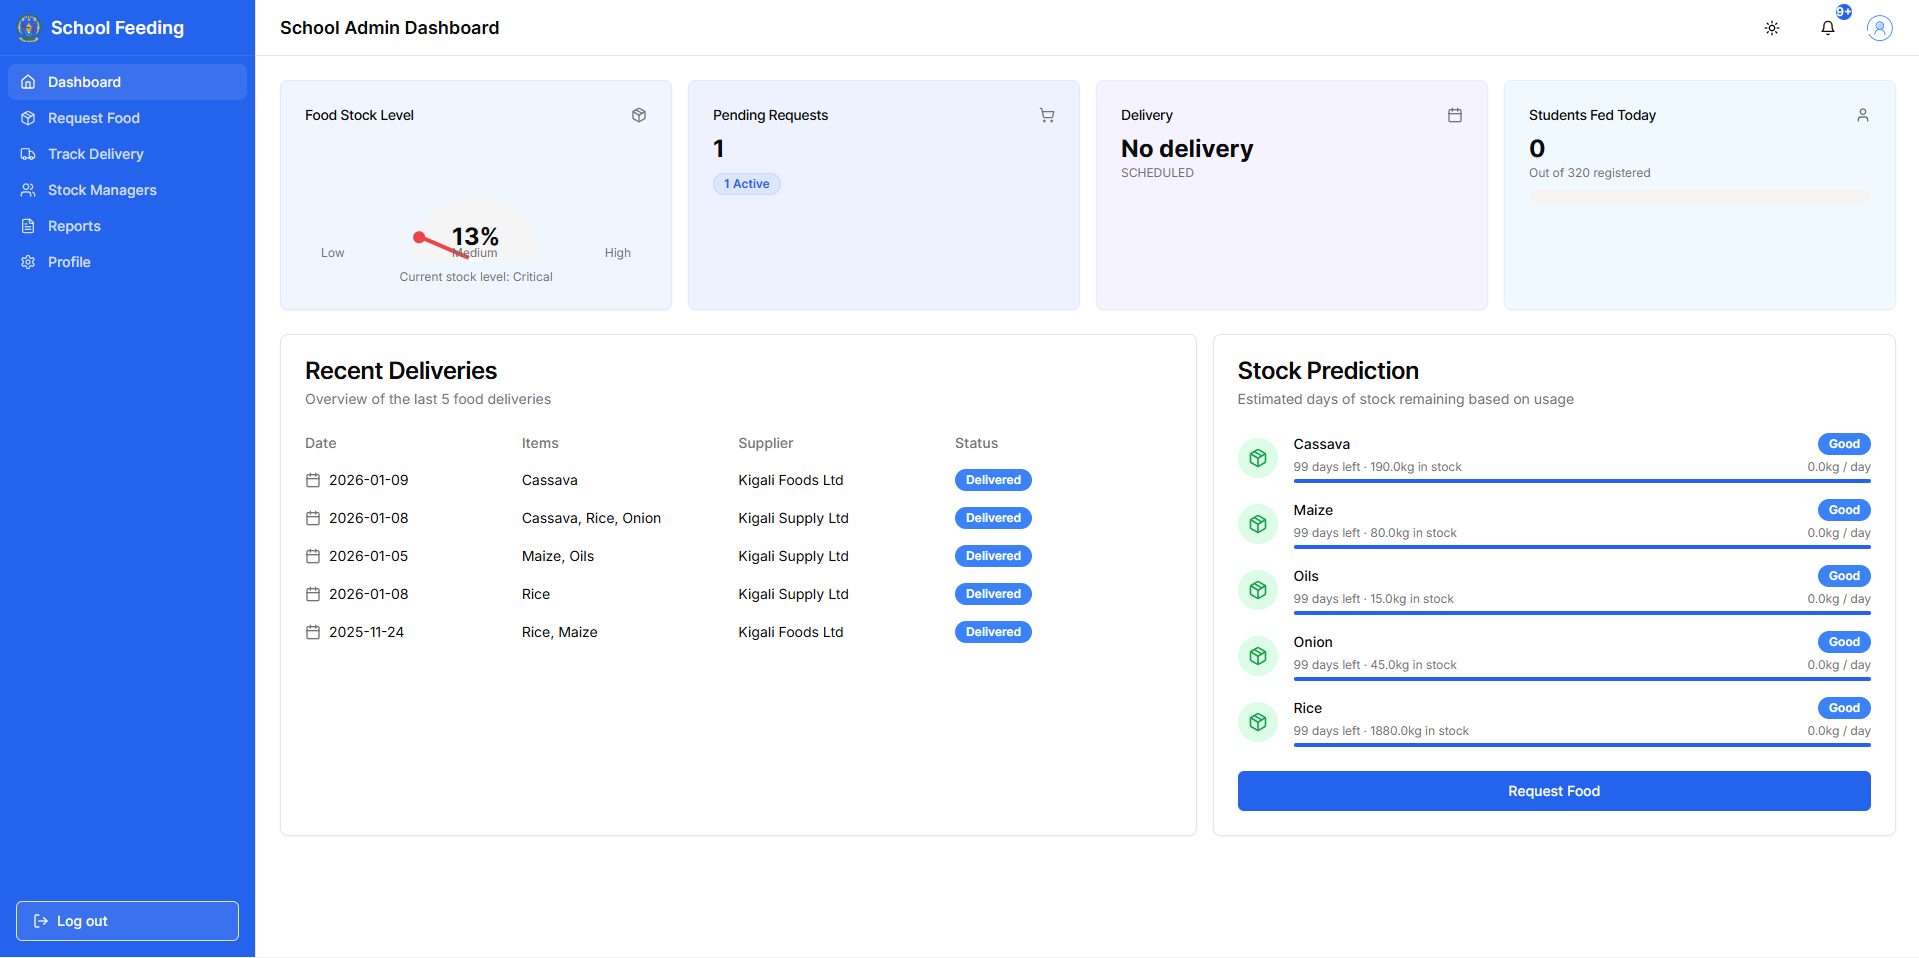Click the School Feeding logo icon

29,28
